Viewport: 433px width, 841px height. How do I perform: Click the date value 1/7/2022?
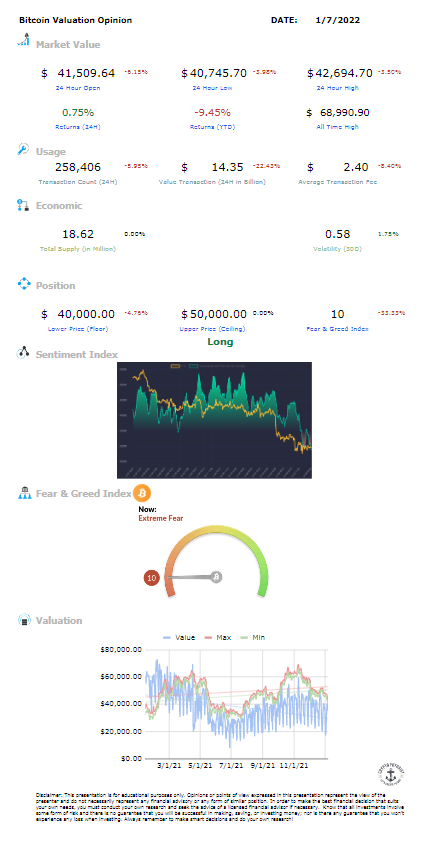coord(338,20)
